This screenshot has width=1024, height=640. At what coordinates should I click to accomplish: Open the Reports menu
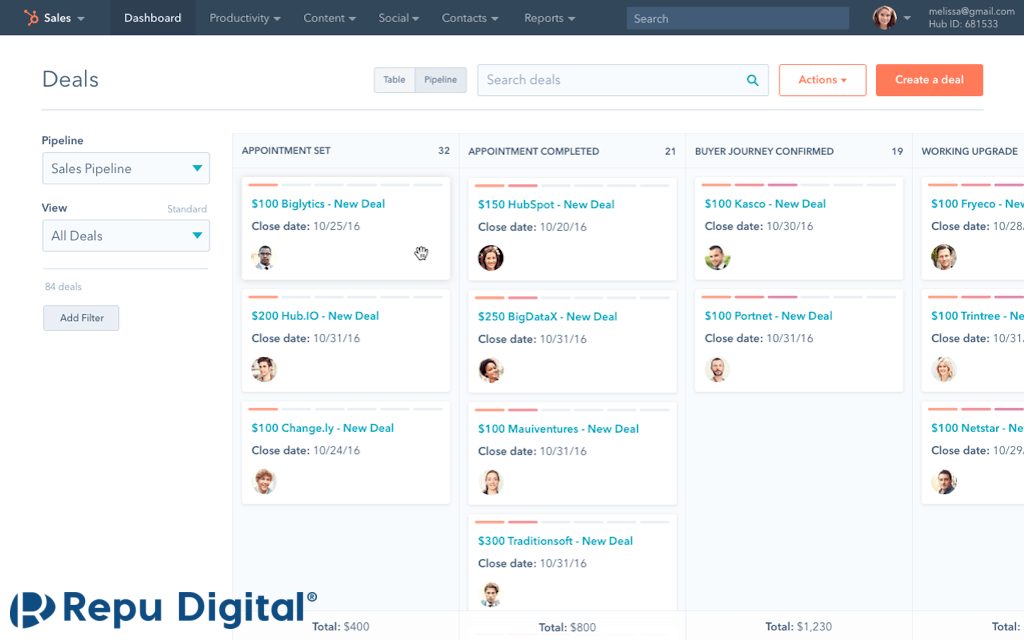550,18
